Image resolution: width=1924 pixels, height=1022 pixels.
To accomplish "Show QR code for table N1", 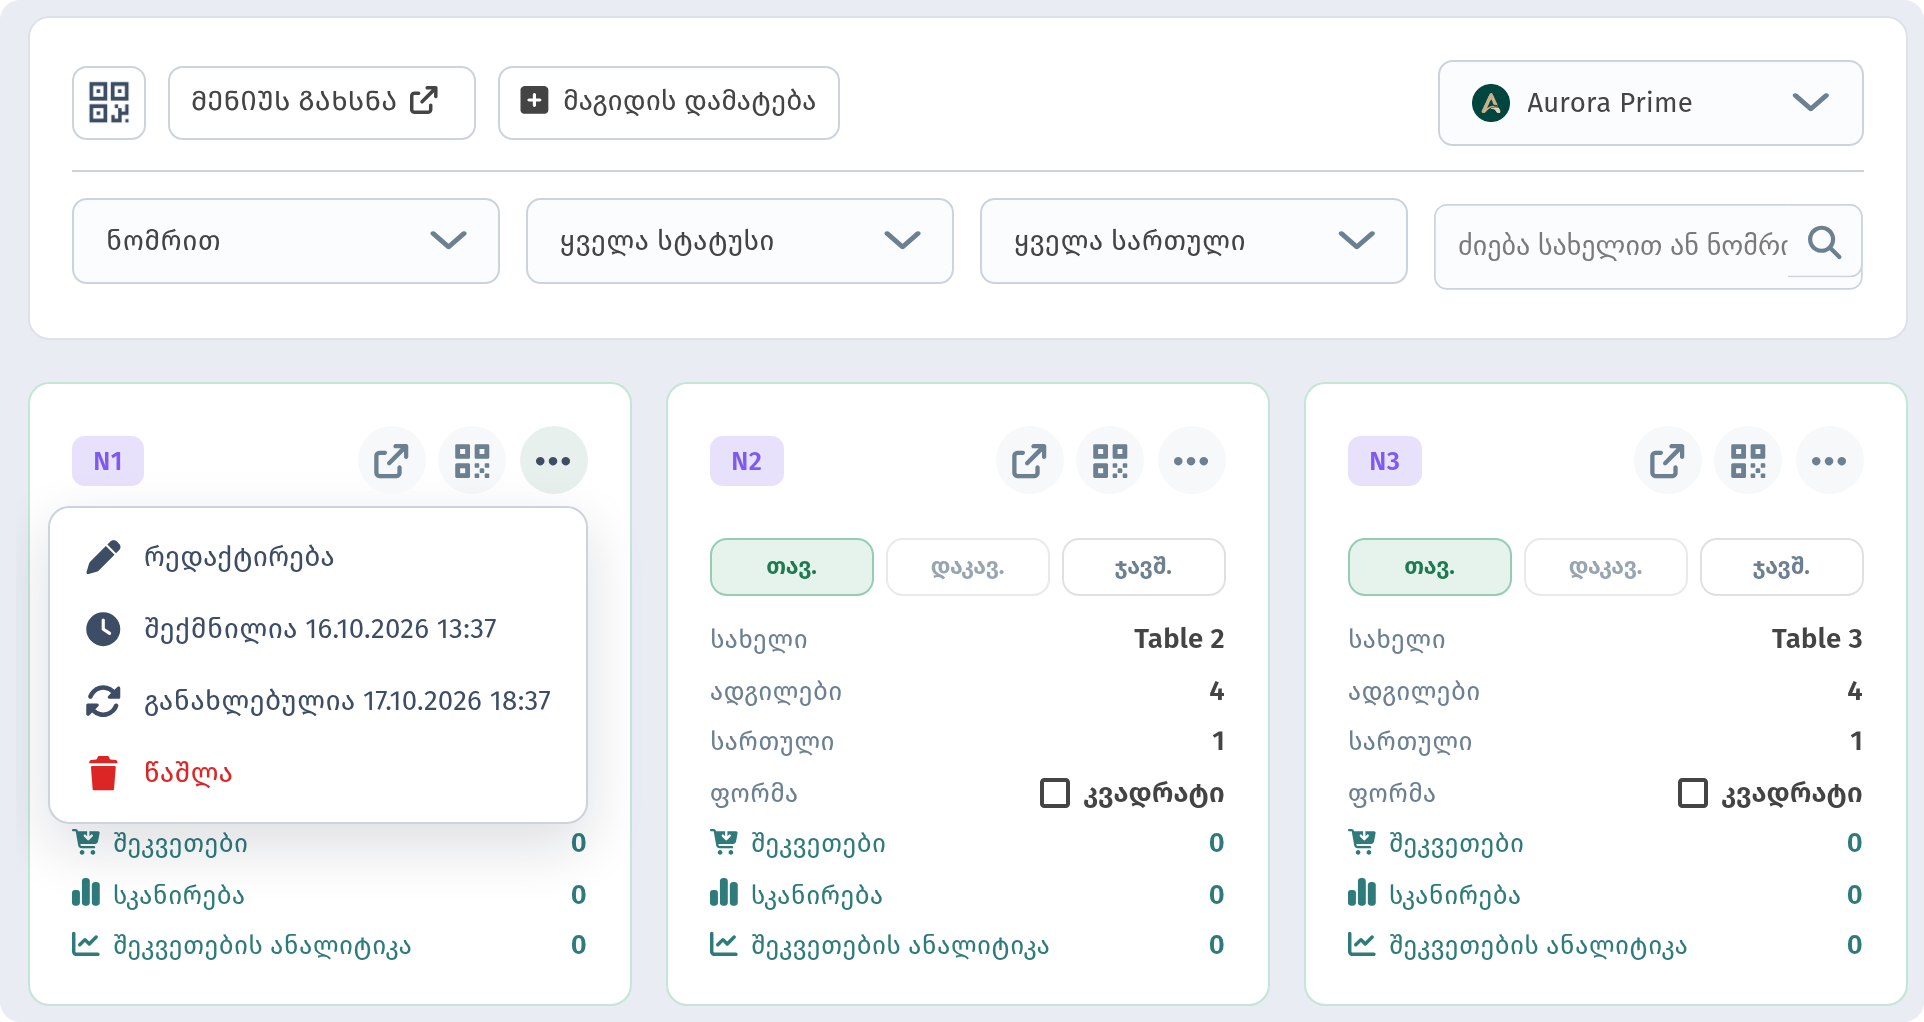I will pyautogui.click(x=472, y=461).
